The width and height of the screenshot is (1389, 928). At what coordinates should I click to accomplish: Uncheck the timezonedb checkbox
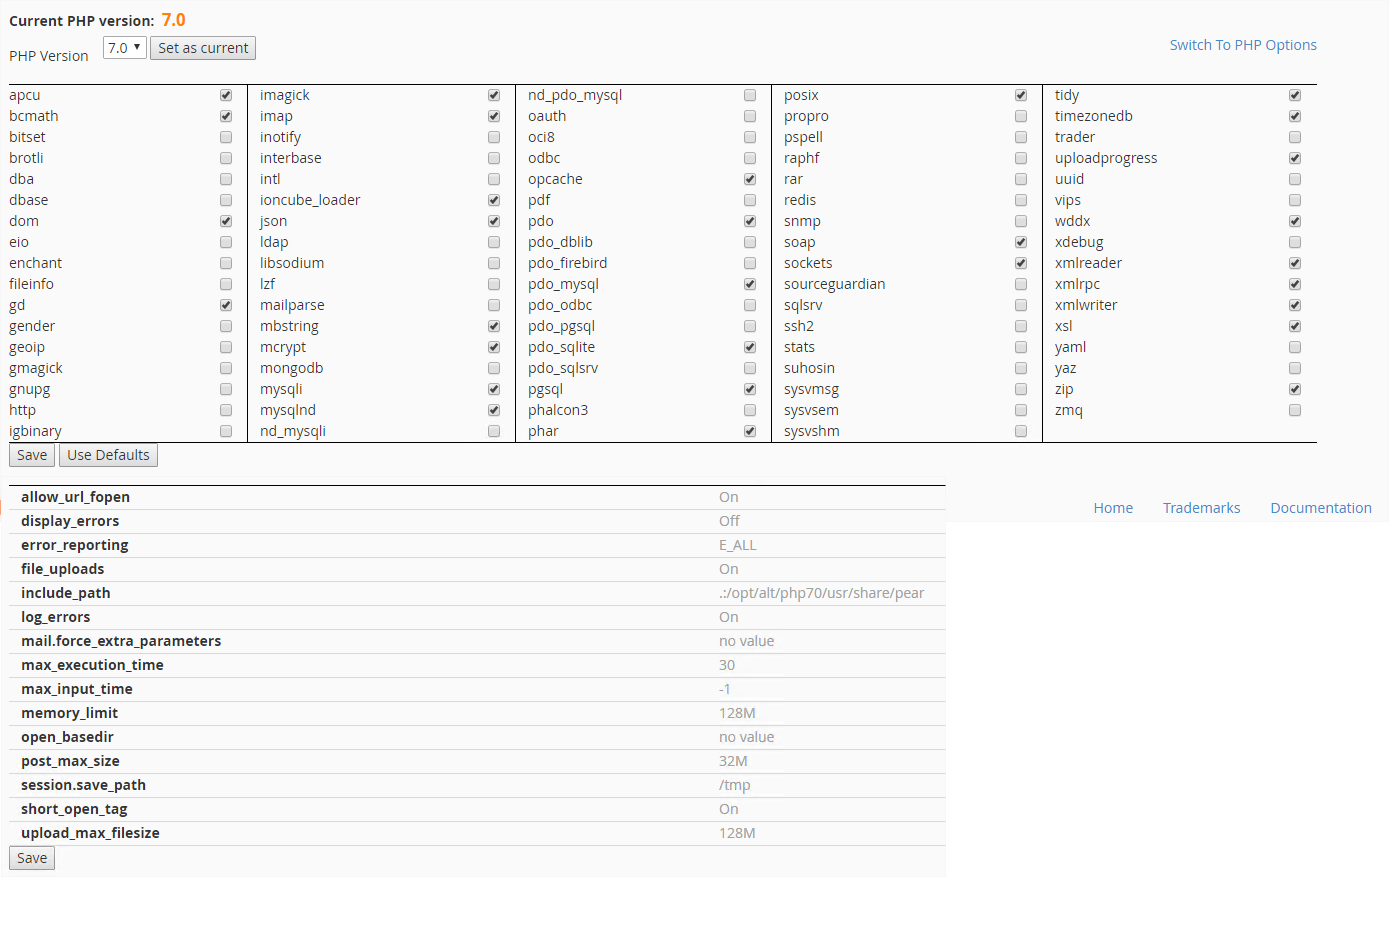coord(1295,116)
